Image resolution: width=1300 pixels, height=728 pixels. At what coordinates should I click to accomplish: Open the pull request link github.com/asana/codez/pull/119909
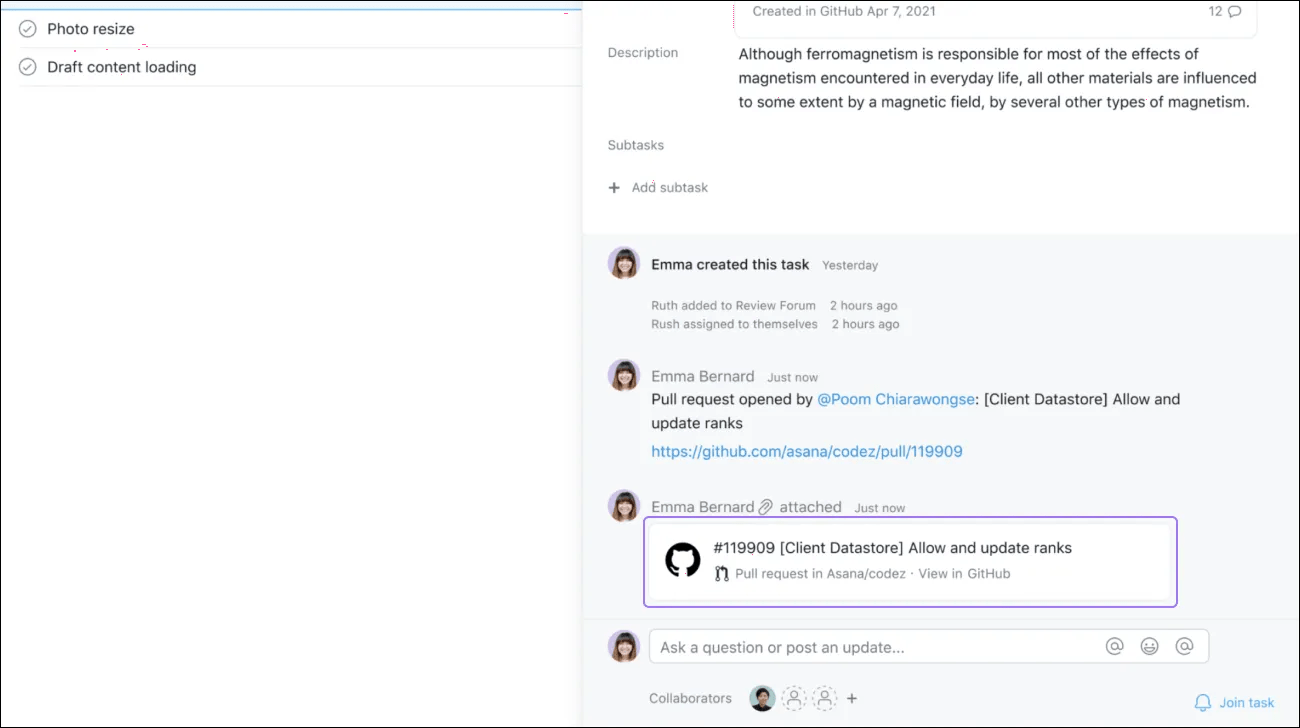point(806,451)
